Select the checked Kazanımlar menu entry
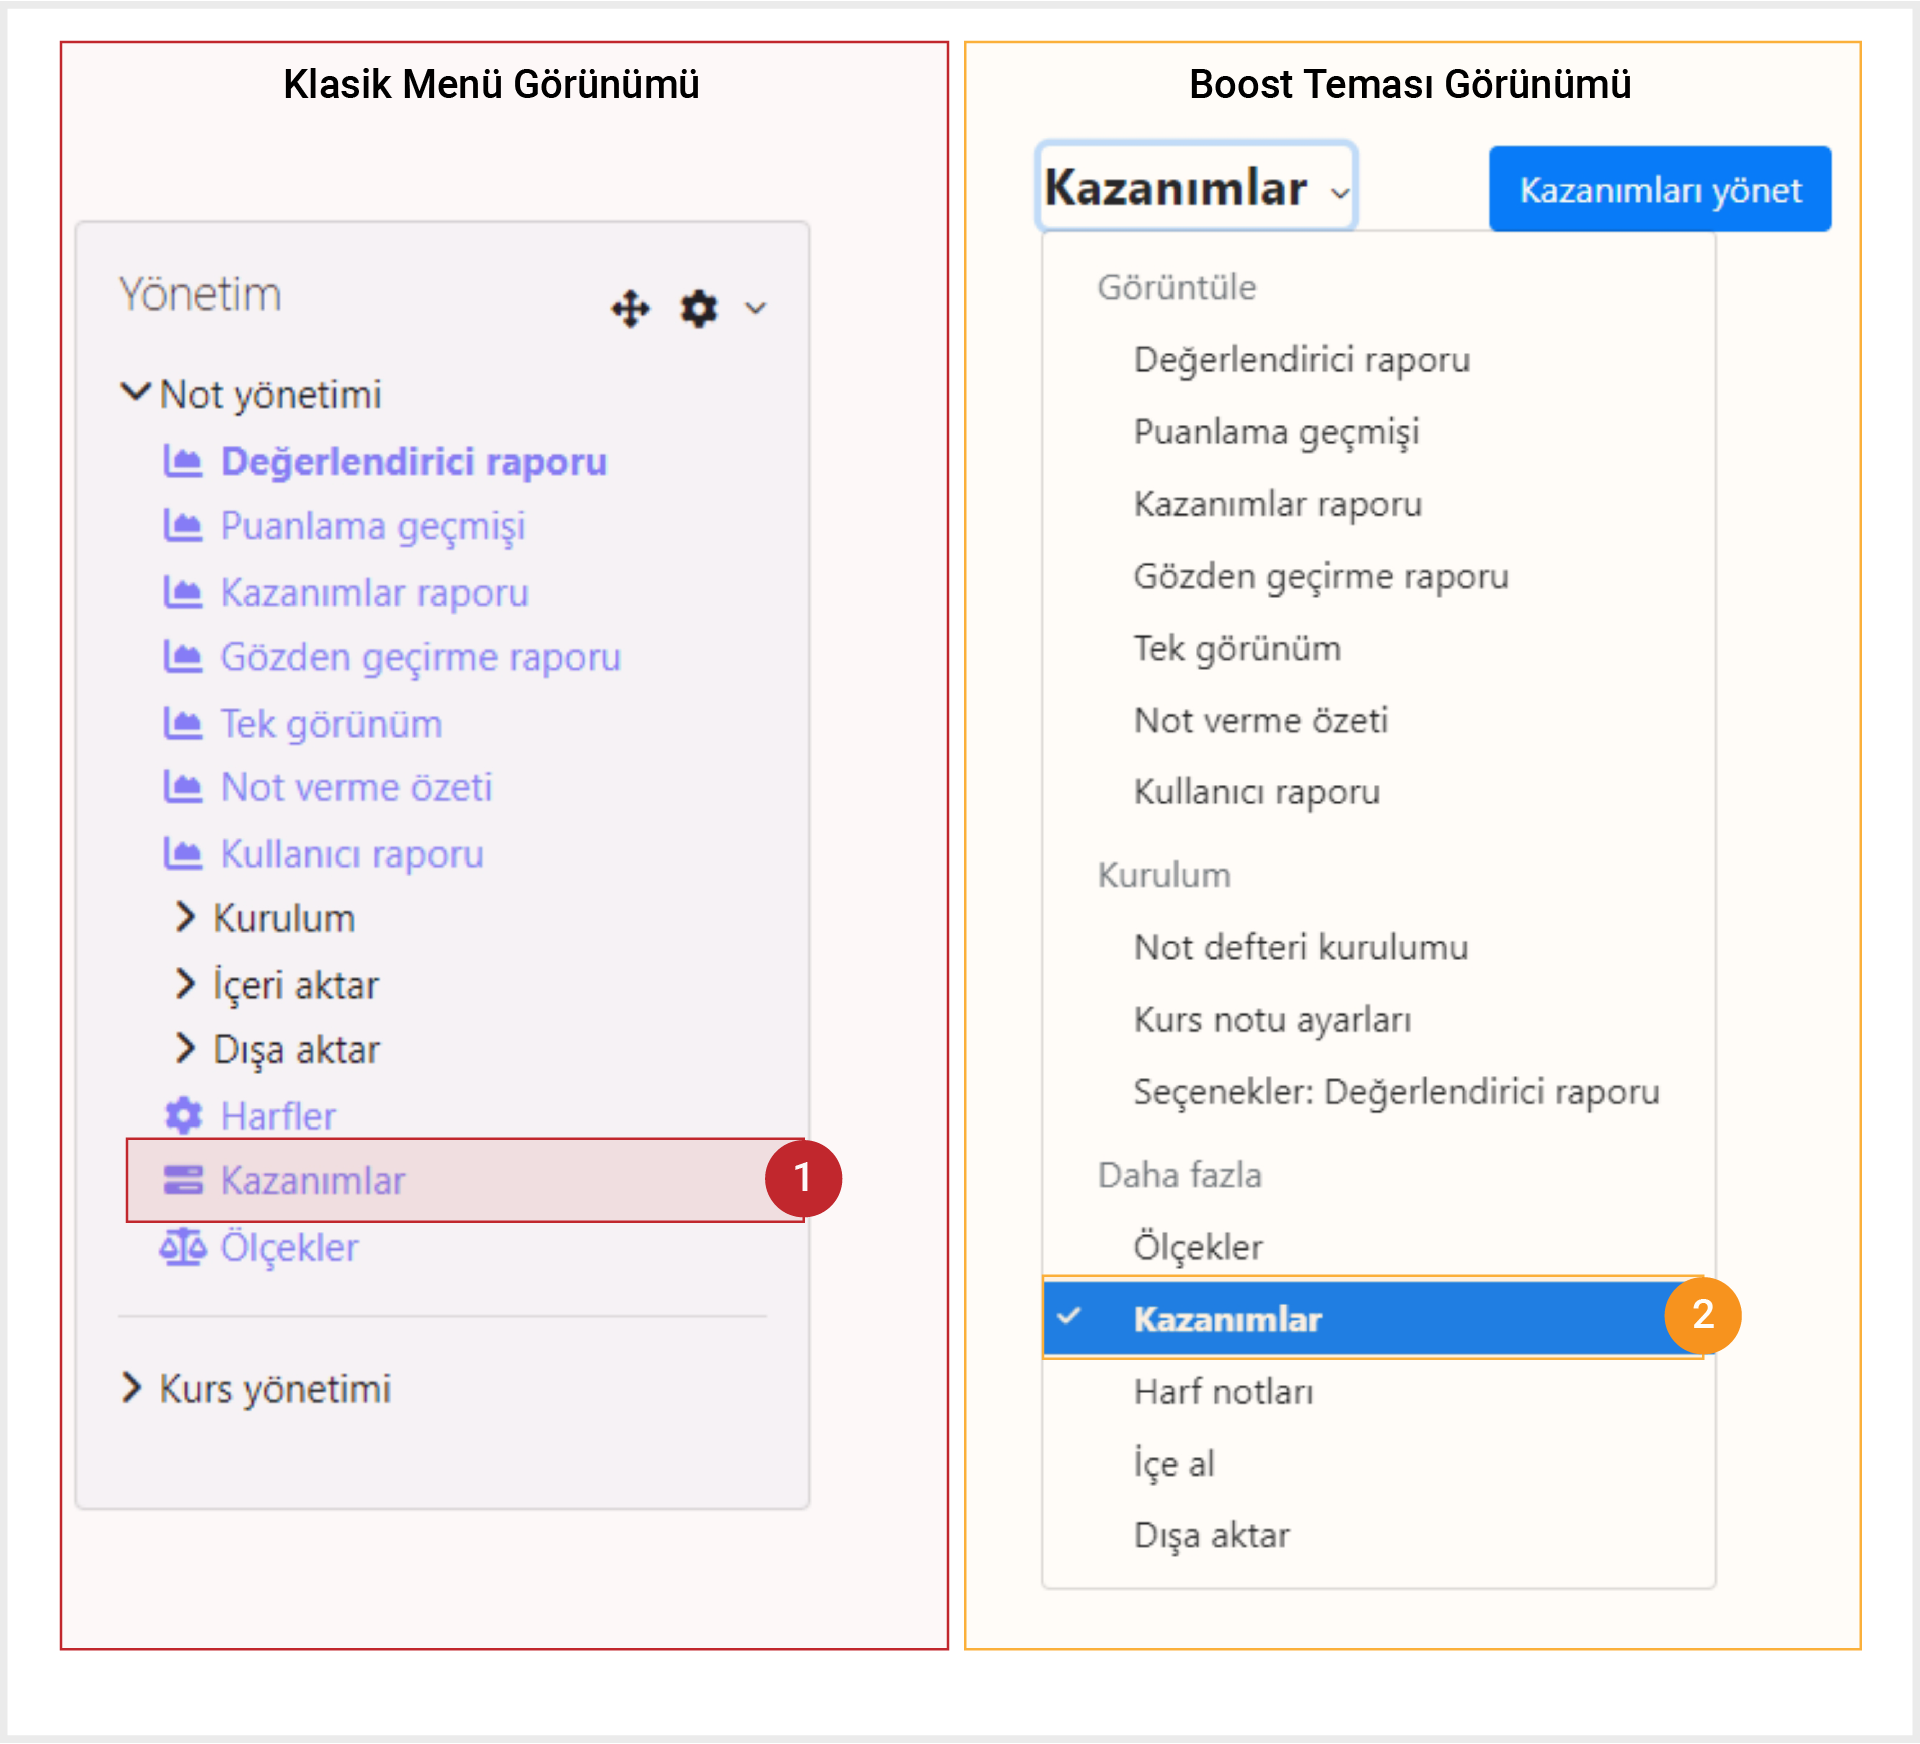This screenshot has width=1920, height=1744. click(x=1372, y=1318)
